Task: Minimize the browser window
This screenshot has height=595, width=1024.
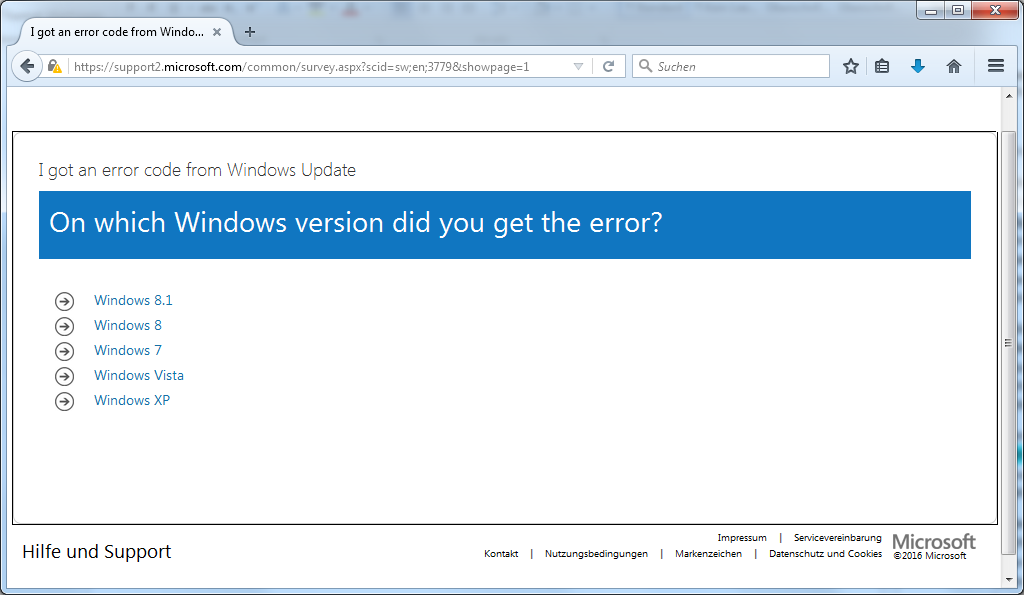Action: (x=931, y=10)
